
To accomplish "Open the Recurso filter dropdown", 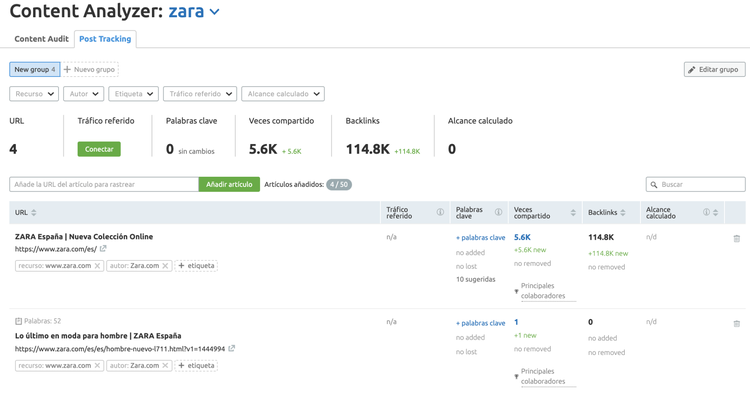I will click(x=34, y=94).
